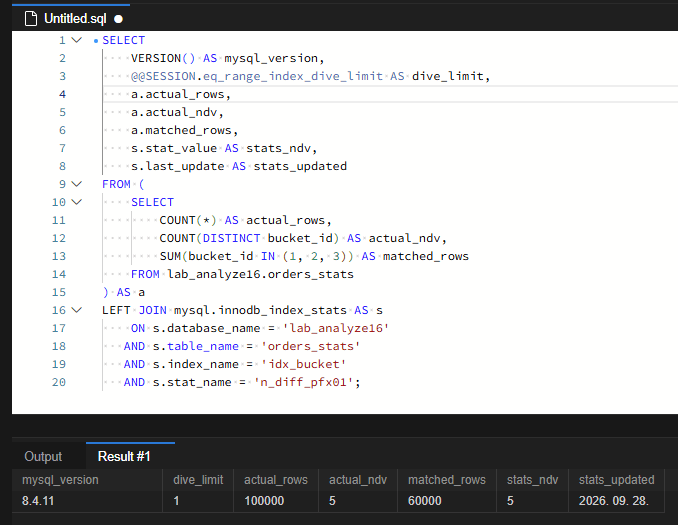Collapse the SELECT block at line 1

(77, 40)
